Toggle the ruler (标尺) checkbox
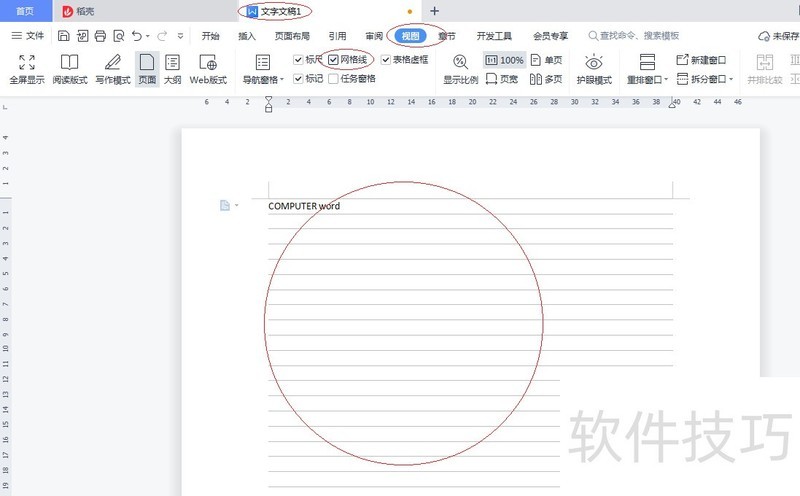 click(x=298, y=60)
